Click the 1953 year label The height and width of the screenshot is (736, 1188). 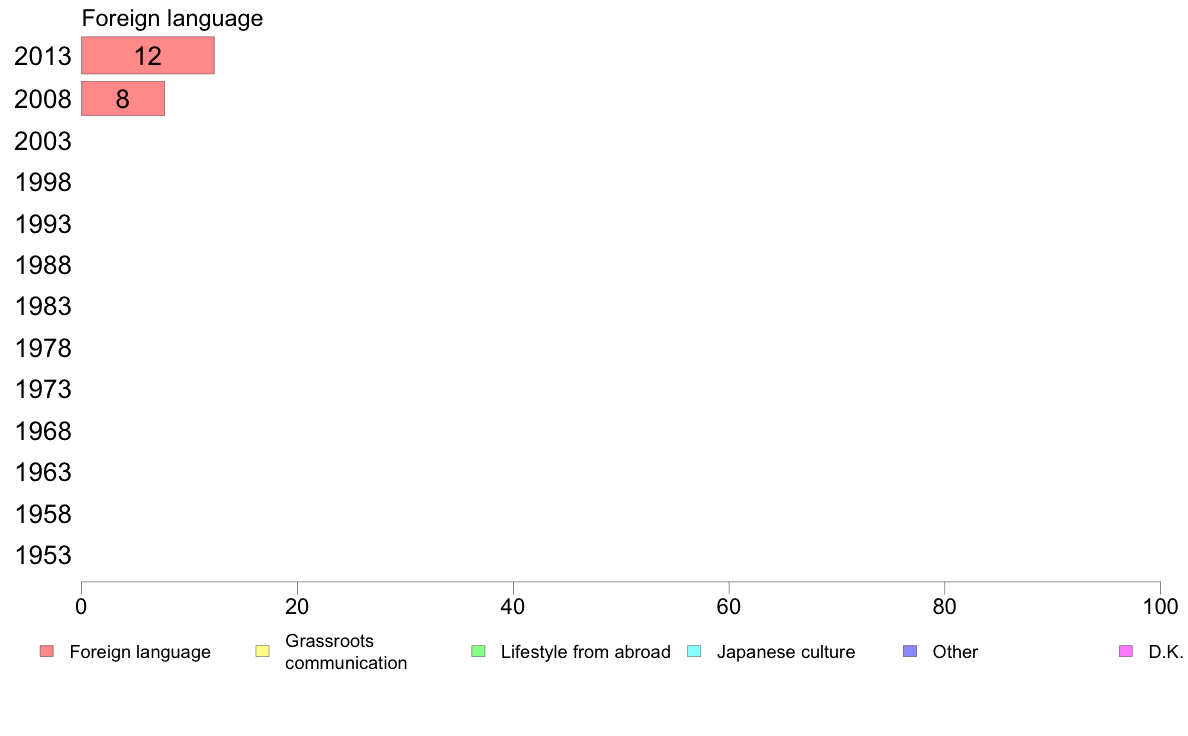click(x=42, y=556)
